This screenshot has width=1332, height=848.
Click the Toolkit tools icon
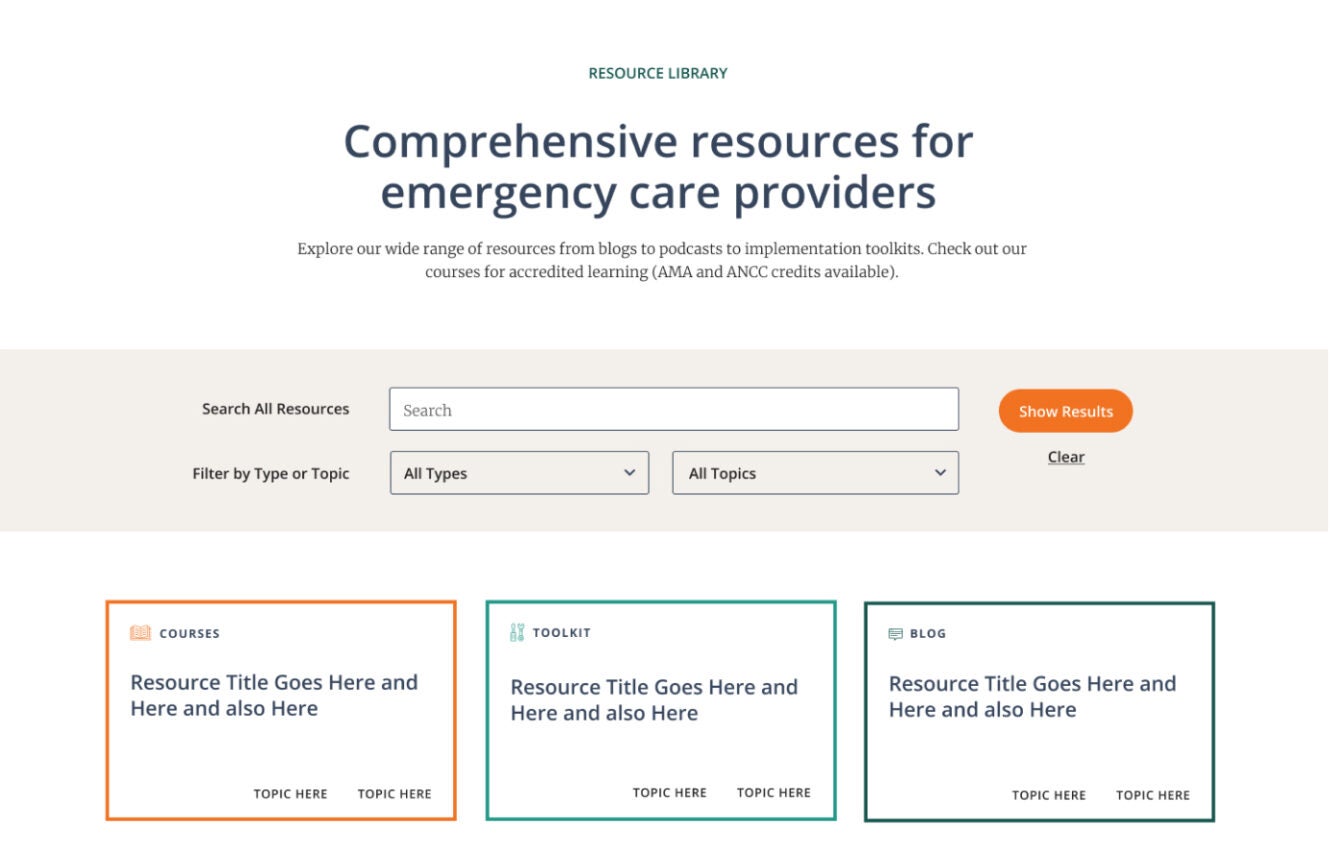(519, 632)
